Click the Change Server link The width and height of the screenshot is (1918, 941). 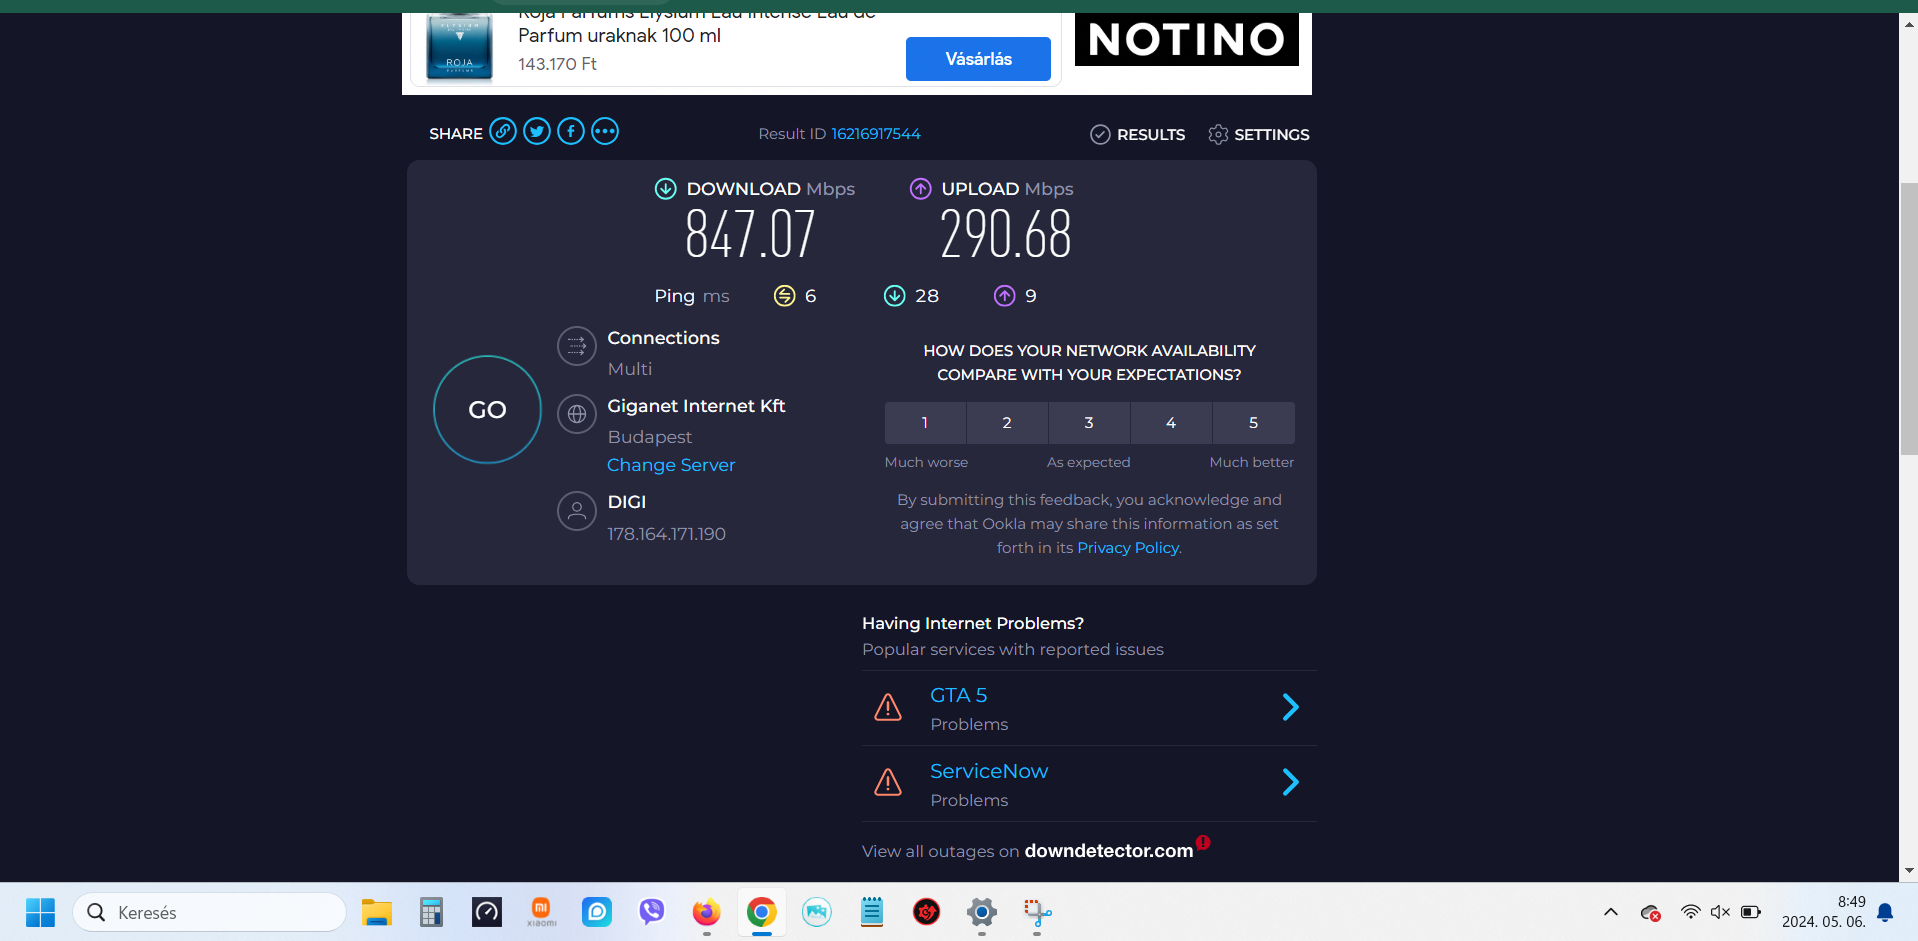(671, 465)
